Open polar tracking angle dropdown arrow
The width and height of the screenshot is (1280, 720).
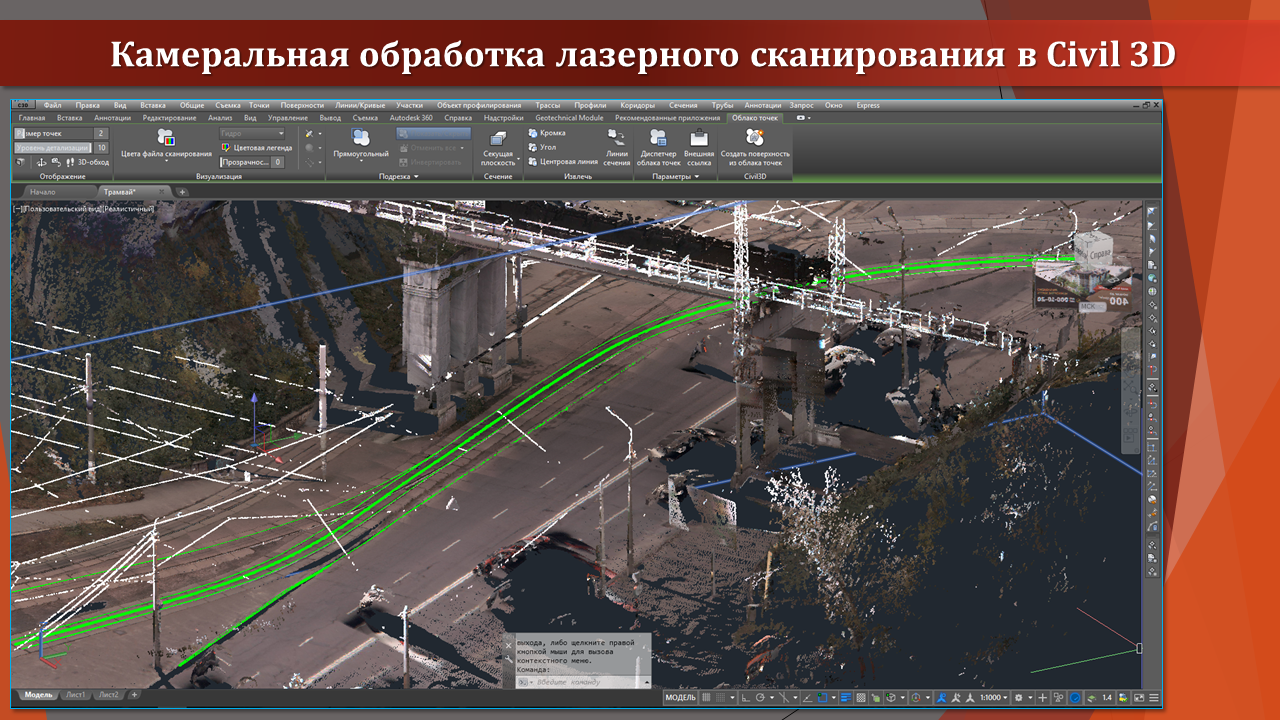[772, 697]
